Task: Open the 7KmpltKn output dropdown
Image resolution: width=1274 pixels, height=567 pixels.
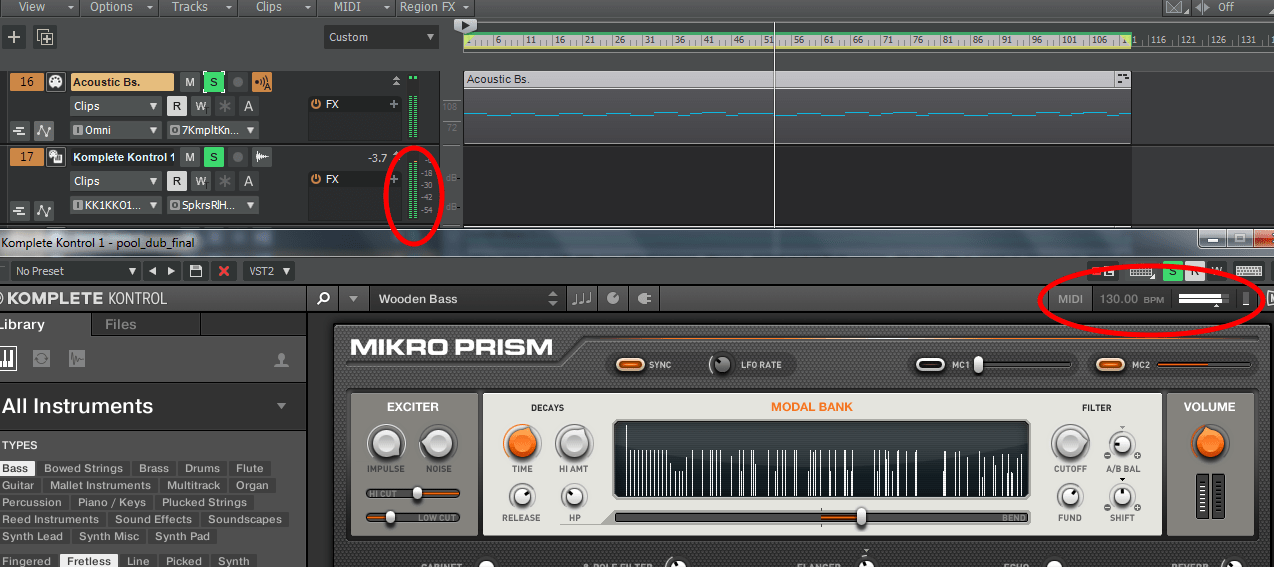Action: click(212, 130)
